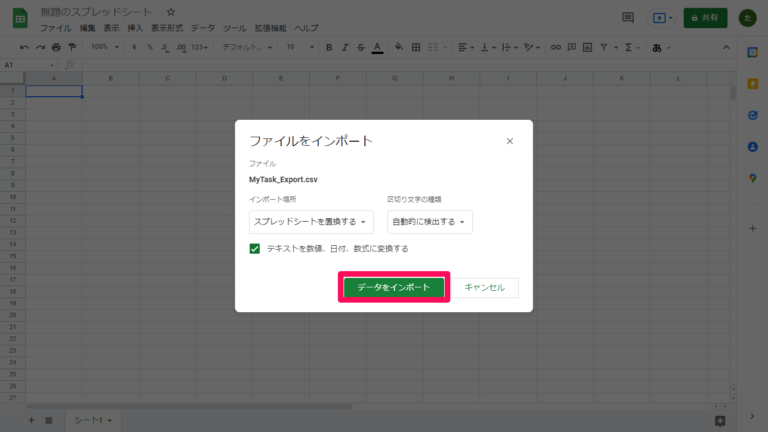Image resolution: width=768 pixels, height=432 pixels.
Task: Click the 共有 share button
Action: click(705, 18)
